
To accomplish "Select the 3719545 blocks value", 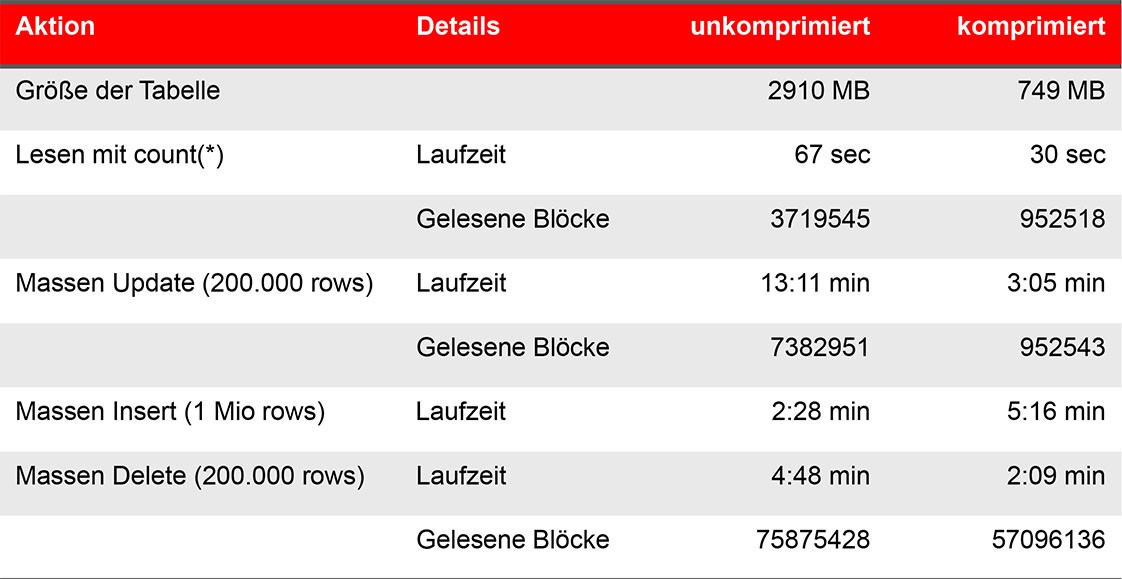I will point(820,219).
